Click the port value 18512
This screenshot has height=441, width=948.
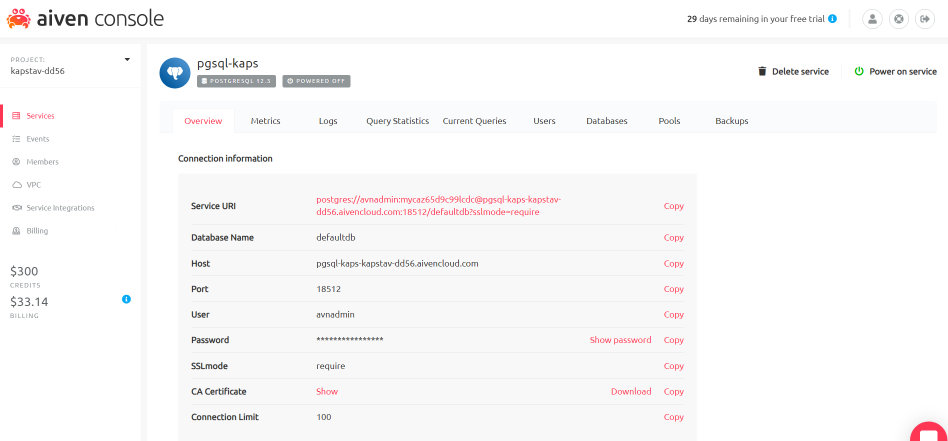pyautogui.click(x=328, y=289)
